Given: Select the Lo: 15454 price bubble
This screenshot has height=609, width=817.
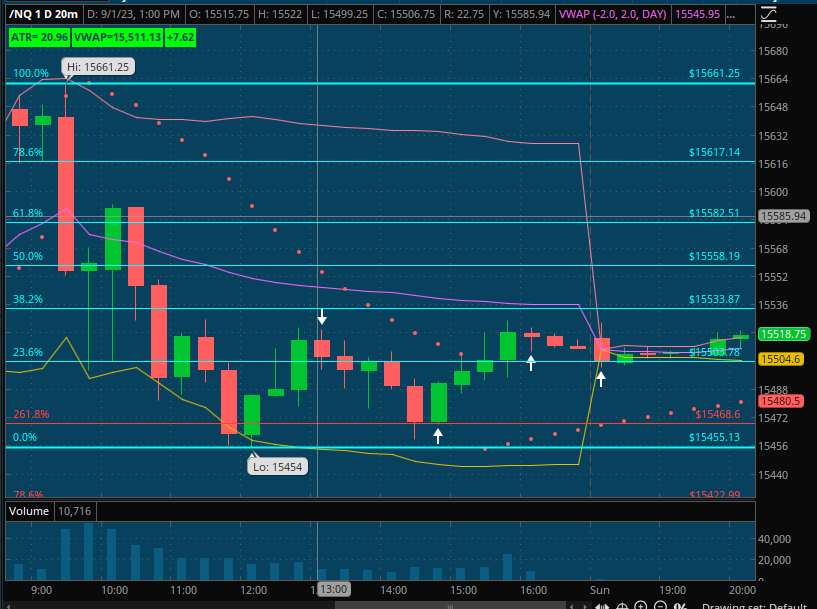Looking at the screenshot, I should tap(277, 467).
